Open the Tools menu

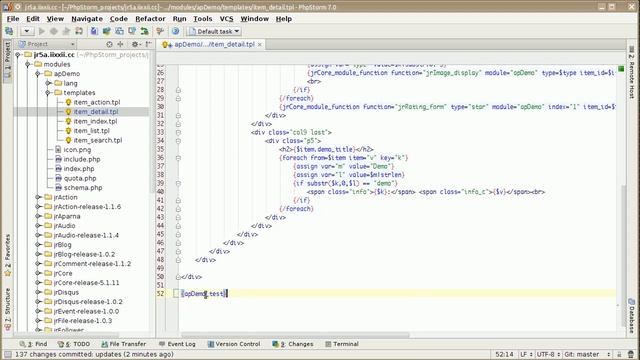point(202,19)
